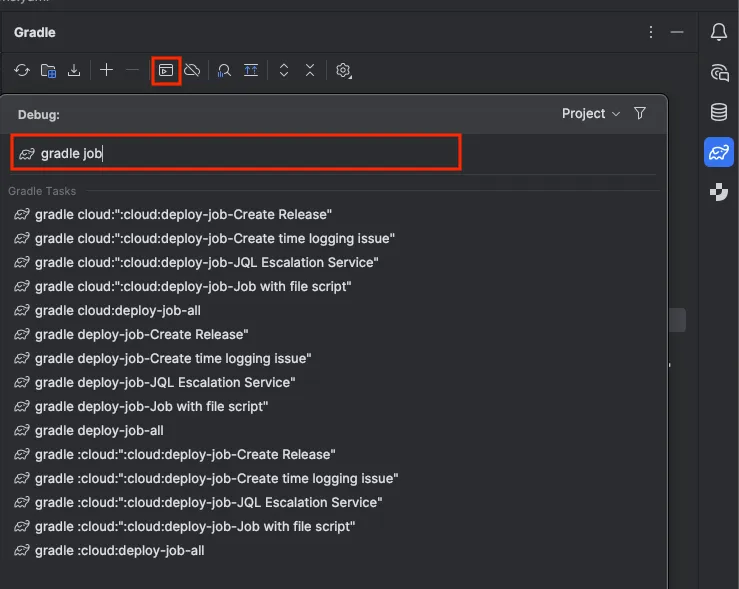This screenshot has width=739, height=589.
Task: Select 'gradle deploy-job-Job with file script"' task
Action: point(334,407)
